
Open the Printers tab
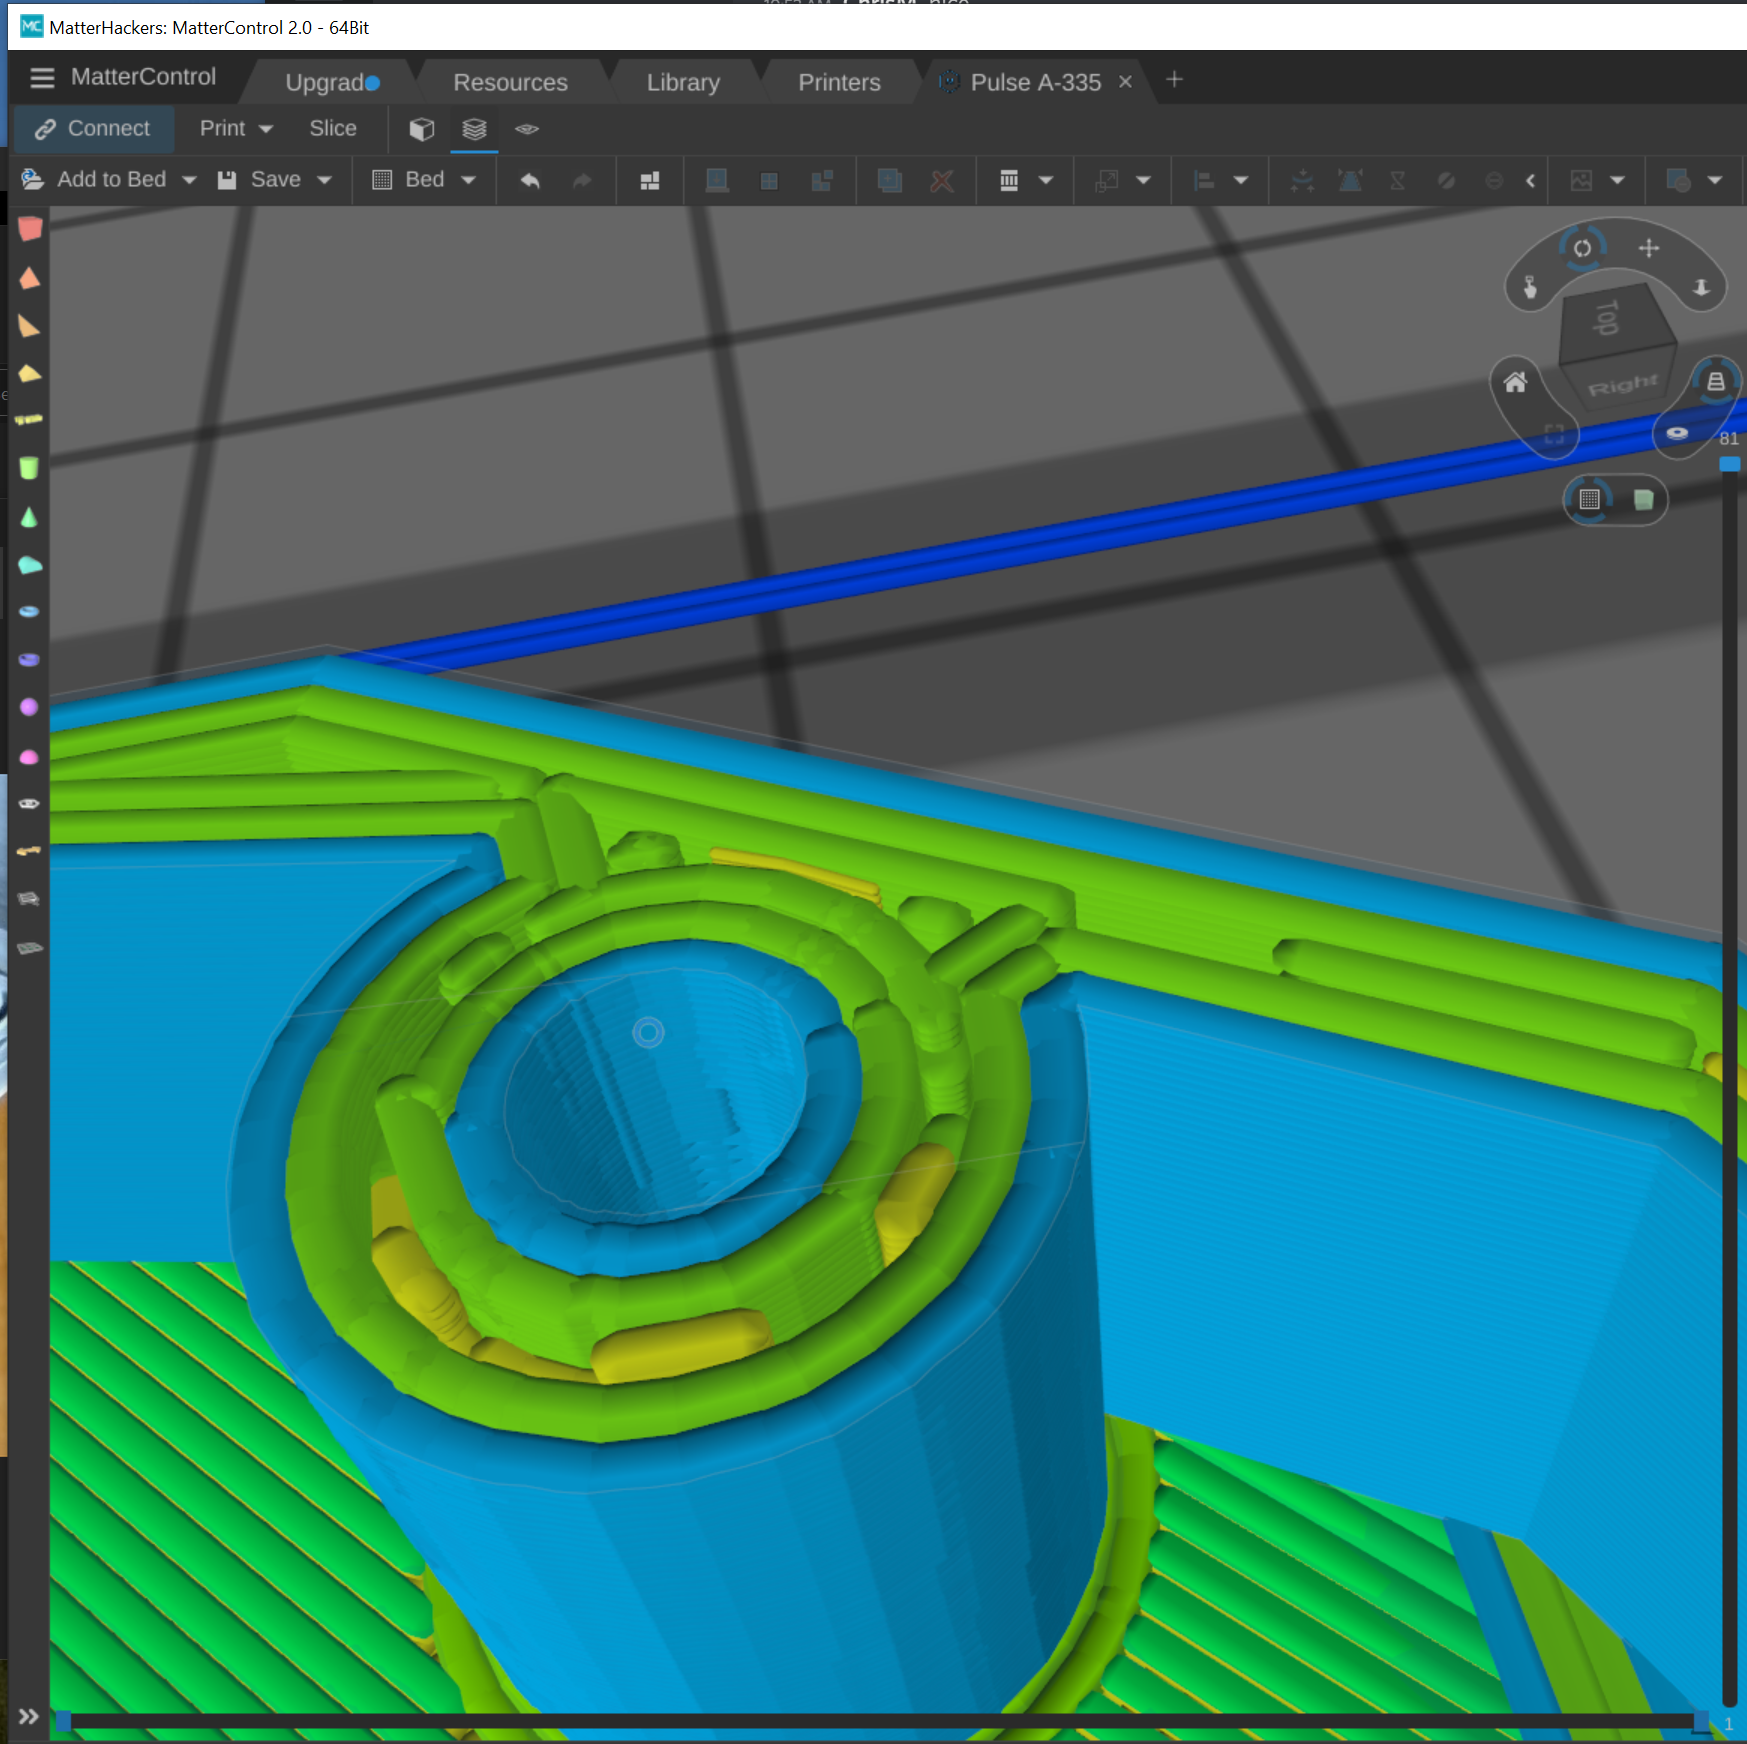point(839,82)
